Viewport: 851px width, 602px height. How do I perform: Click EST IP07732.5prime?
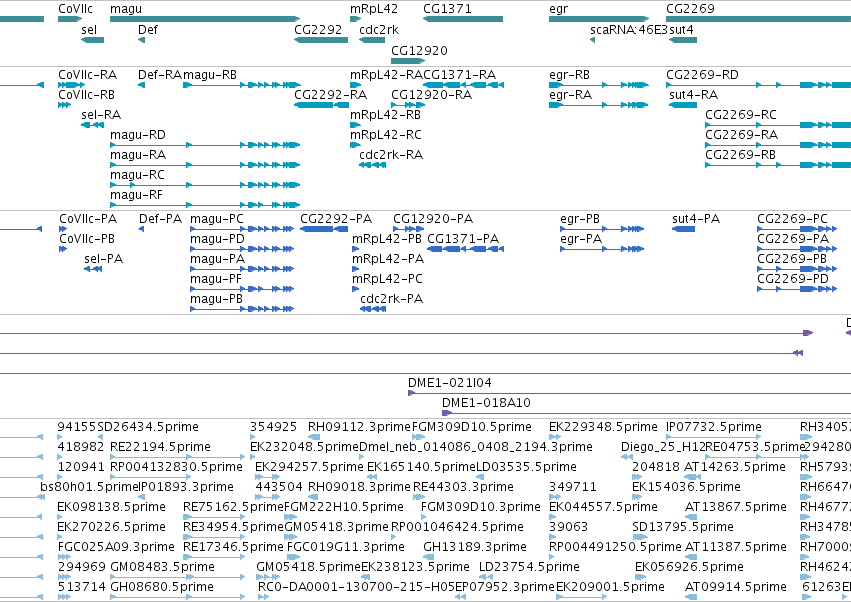pyautogui.click(x=714, y=427)
